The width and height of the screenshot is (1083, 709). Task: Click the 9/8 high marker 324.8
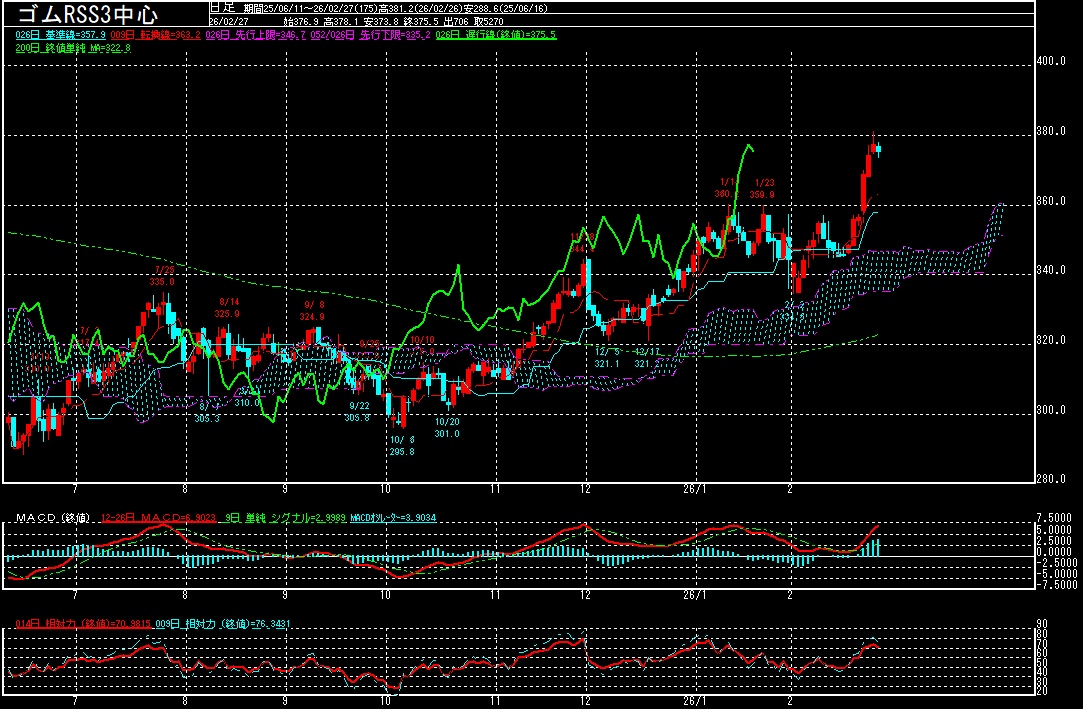click(312, 311)
